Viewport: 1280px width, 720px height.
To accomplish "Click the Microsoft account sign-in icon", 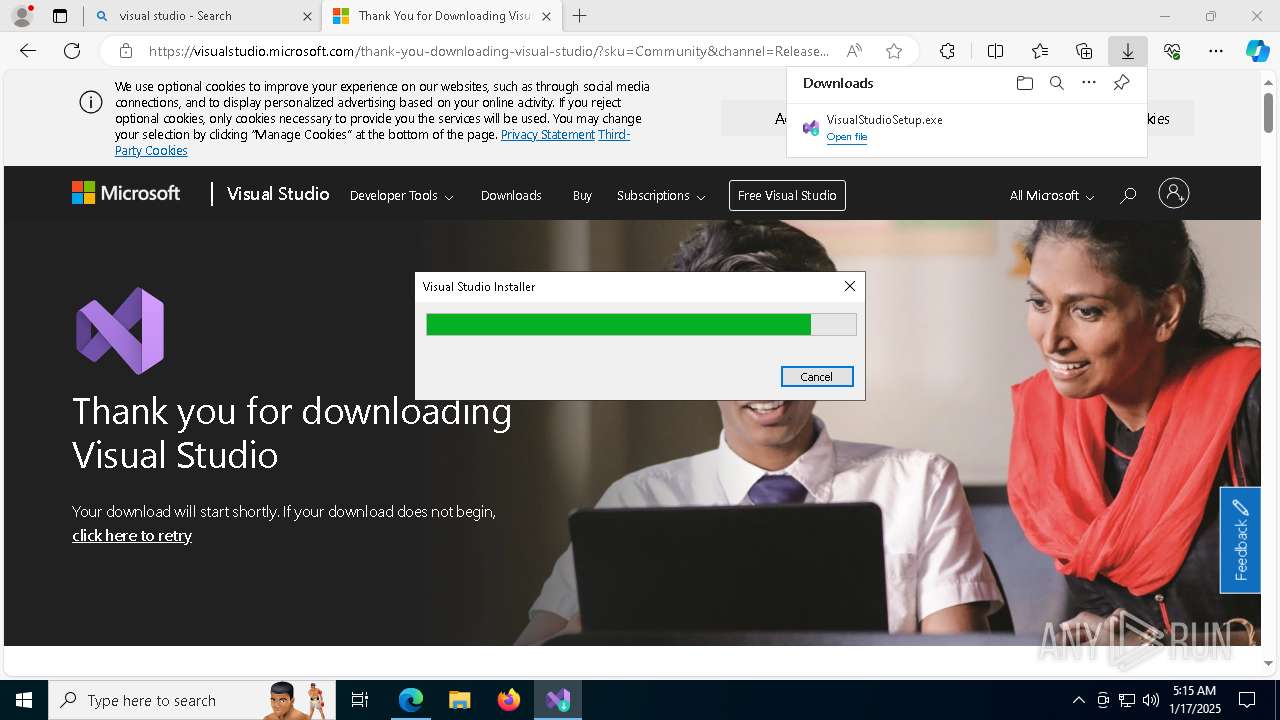I will pyautogui.click(x=1173, y=194).
